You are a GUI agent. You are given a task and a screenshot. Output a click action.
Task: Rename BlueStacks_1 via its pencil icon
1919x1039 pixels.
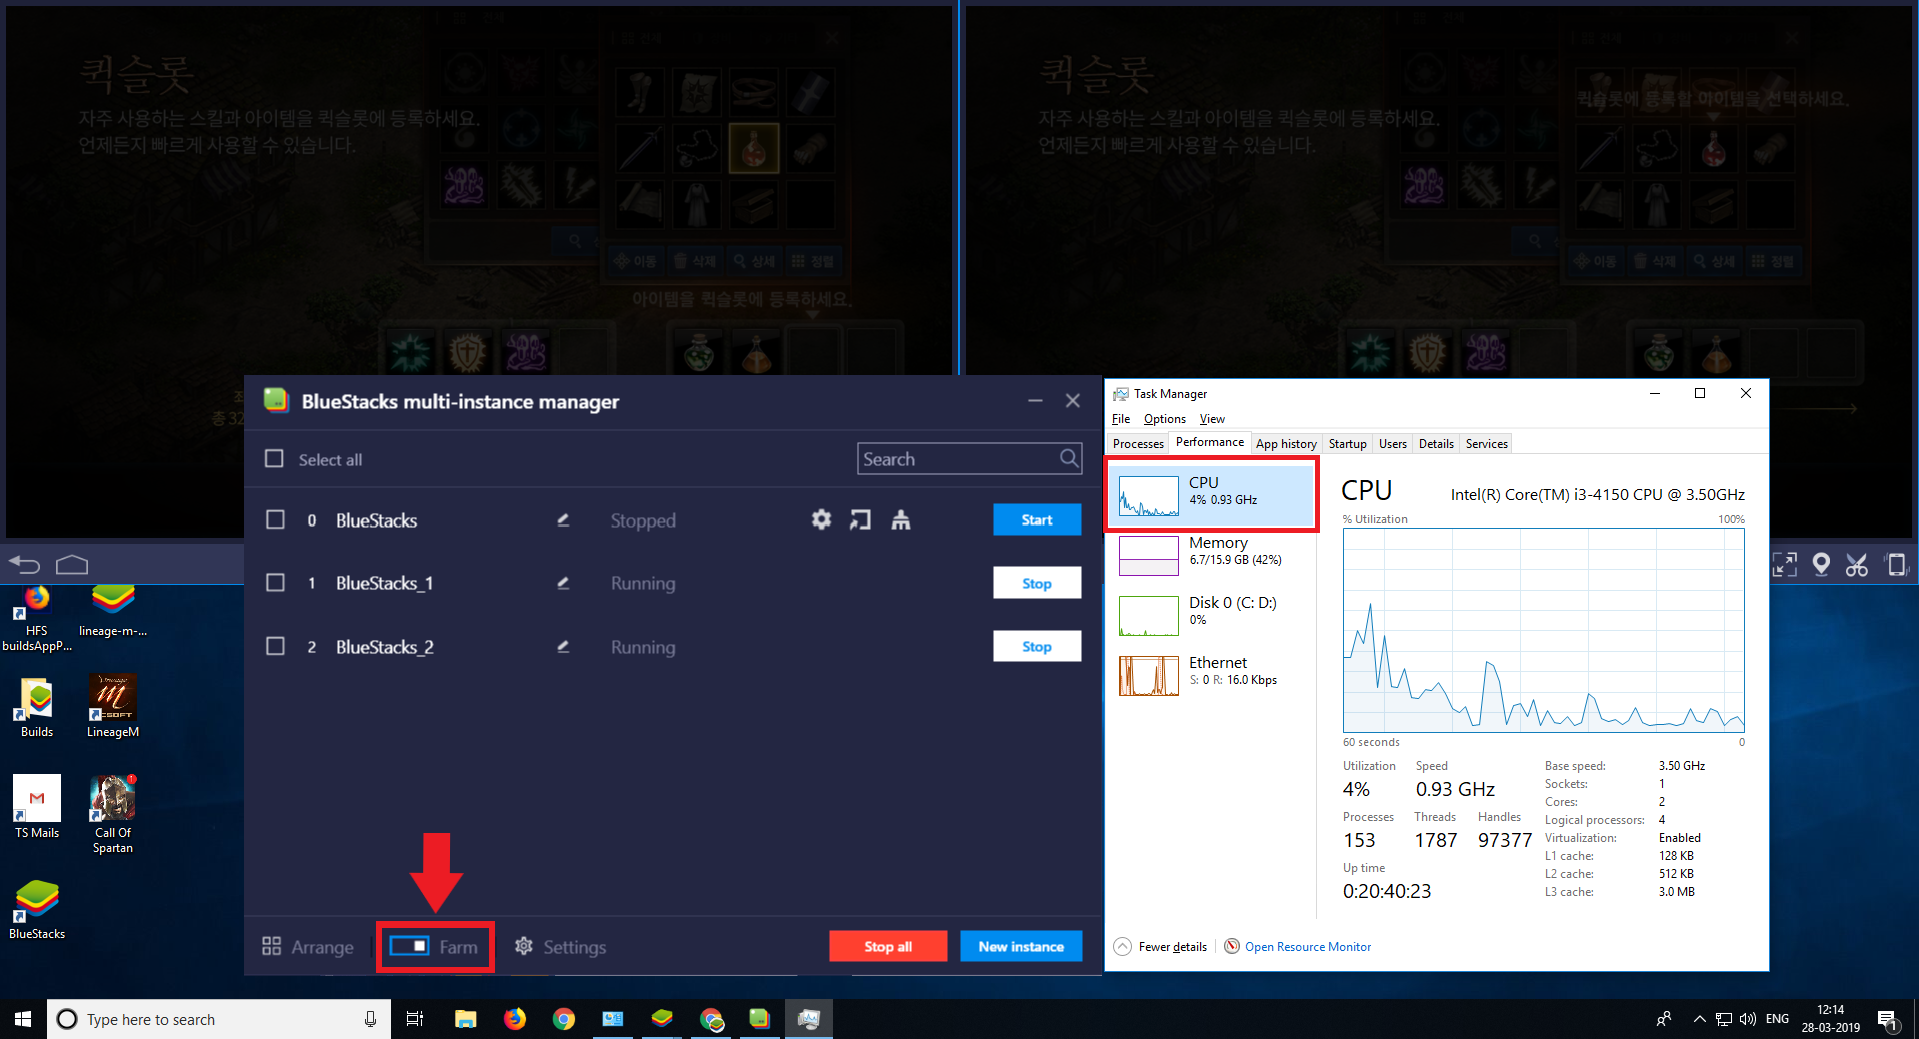[563, 583]
